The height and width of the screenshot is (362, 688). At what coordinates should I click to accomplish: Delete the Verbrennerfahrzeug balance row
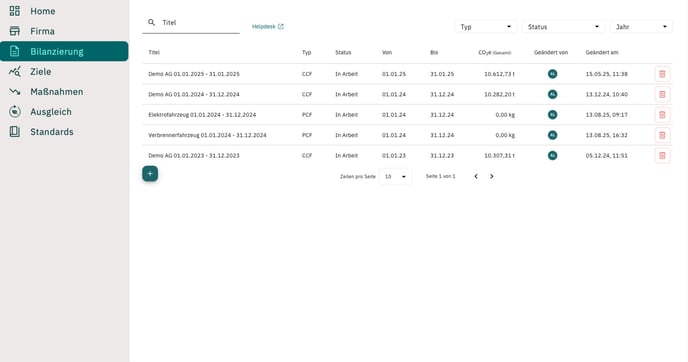tap(662, 135)
